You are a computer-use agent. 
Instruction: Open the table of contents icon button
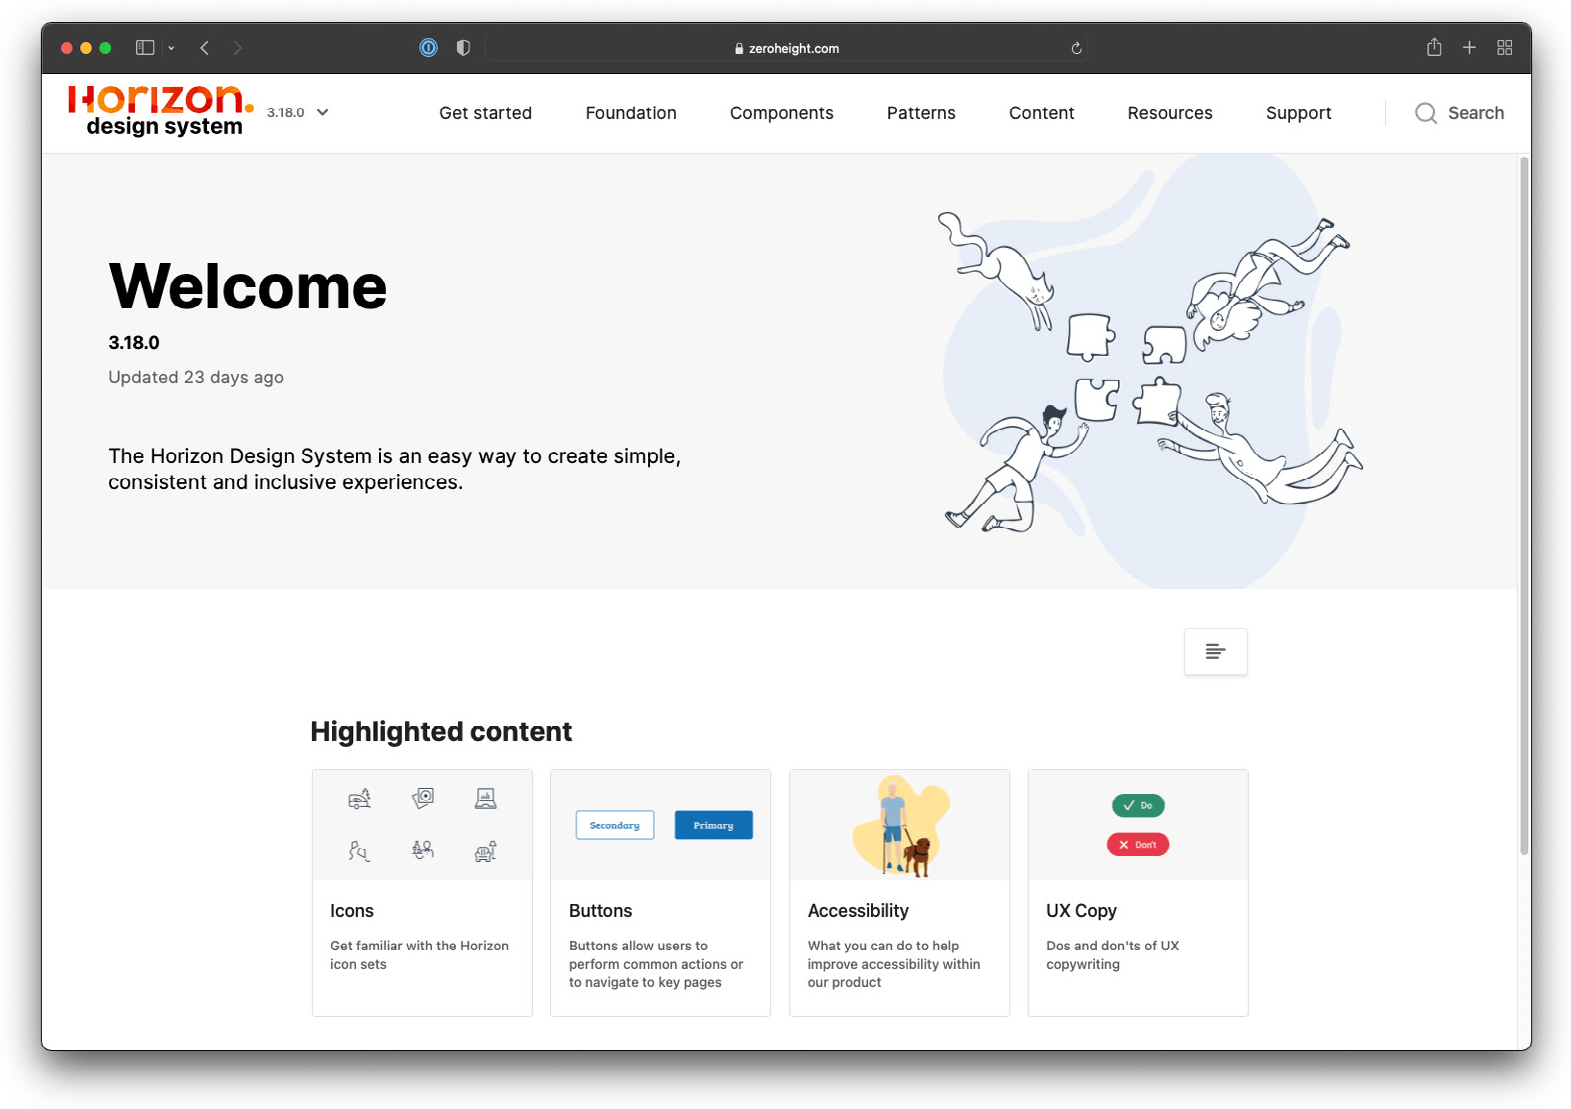1215,652
